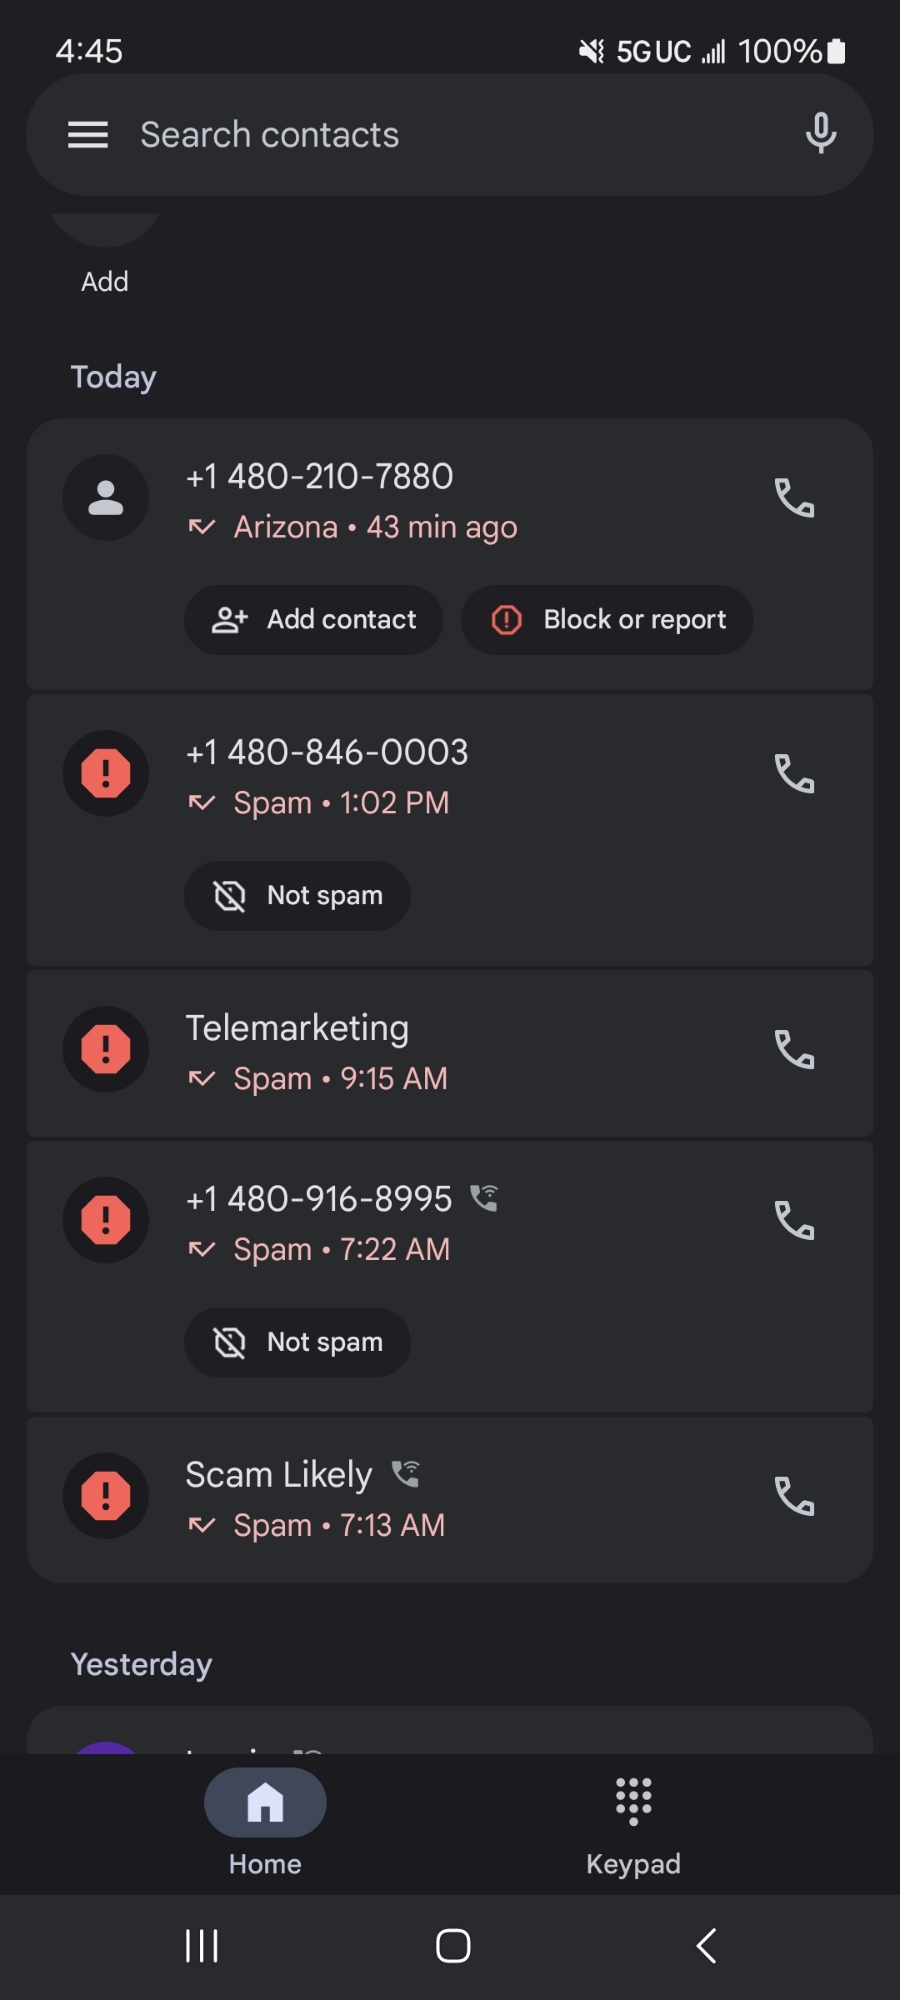This screenshot has height=2000, width=900.
Task: Tap call icon for +1 480-916-8995
Action: (x=794, y=1221)
